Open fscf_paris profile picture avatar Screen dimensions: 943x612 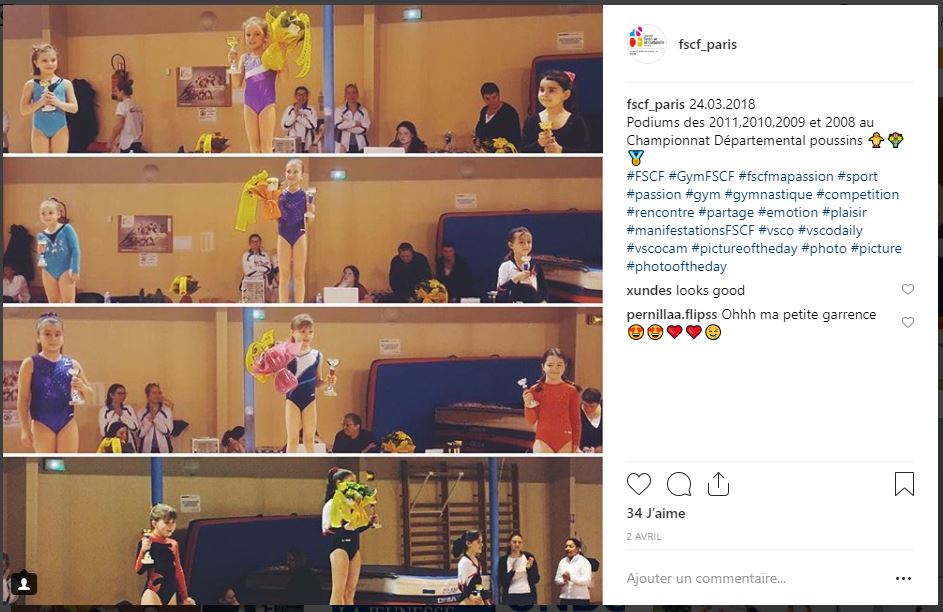click(x=647, y=44)
